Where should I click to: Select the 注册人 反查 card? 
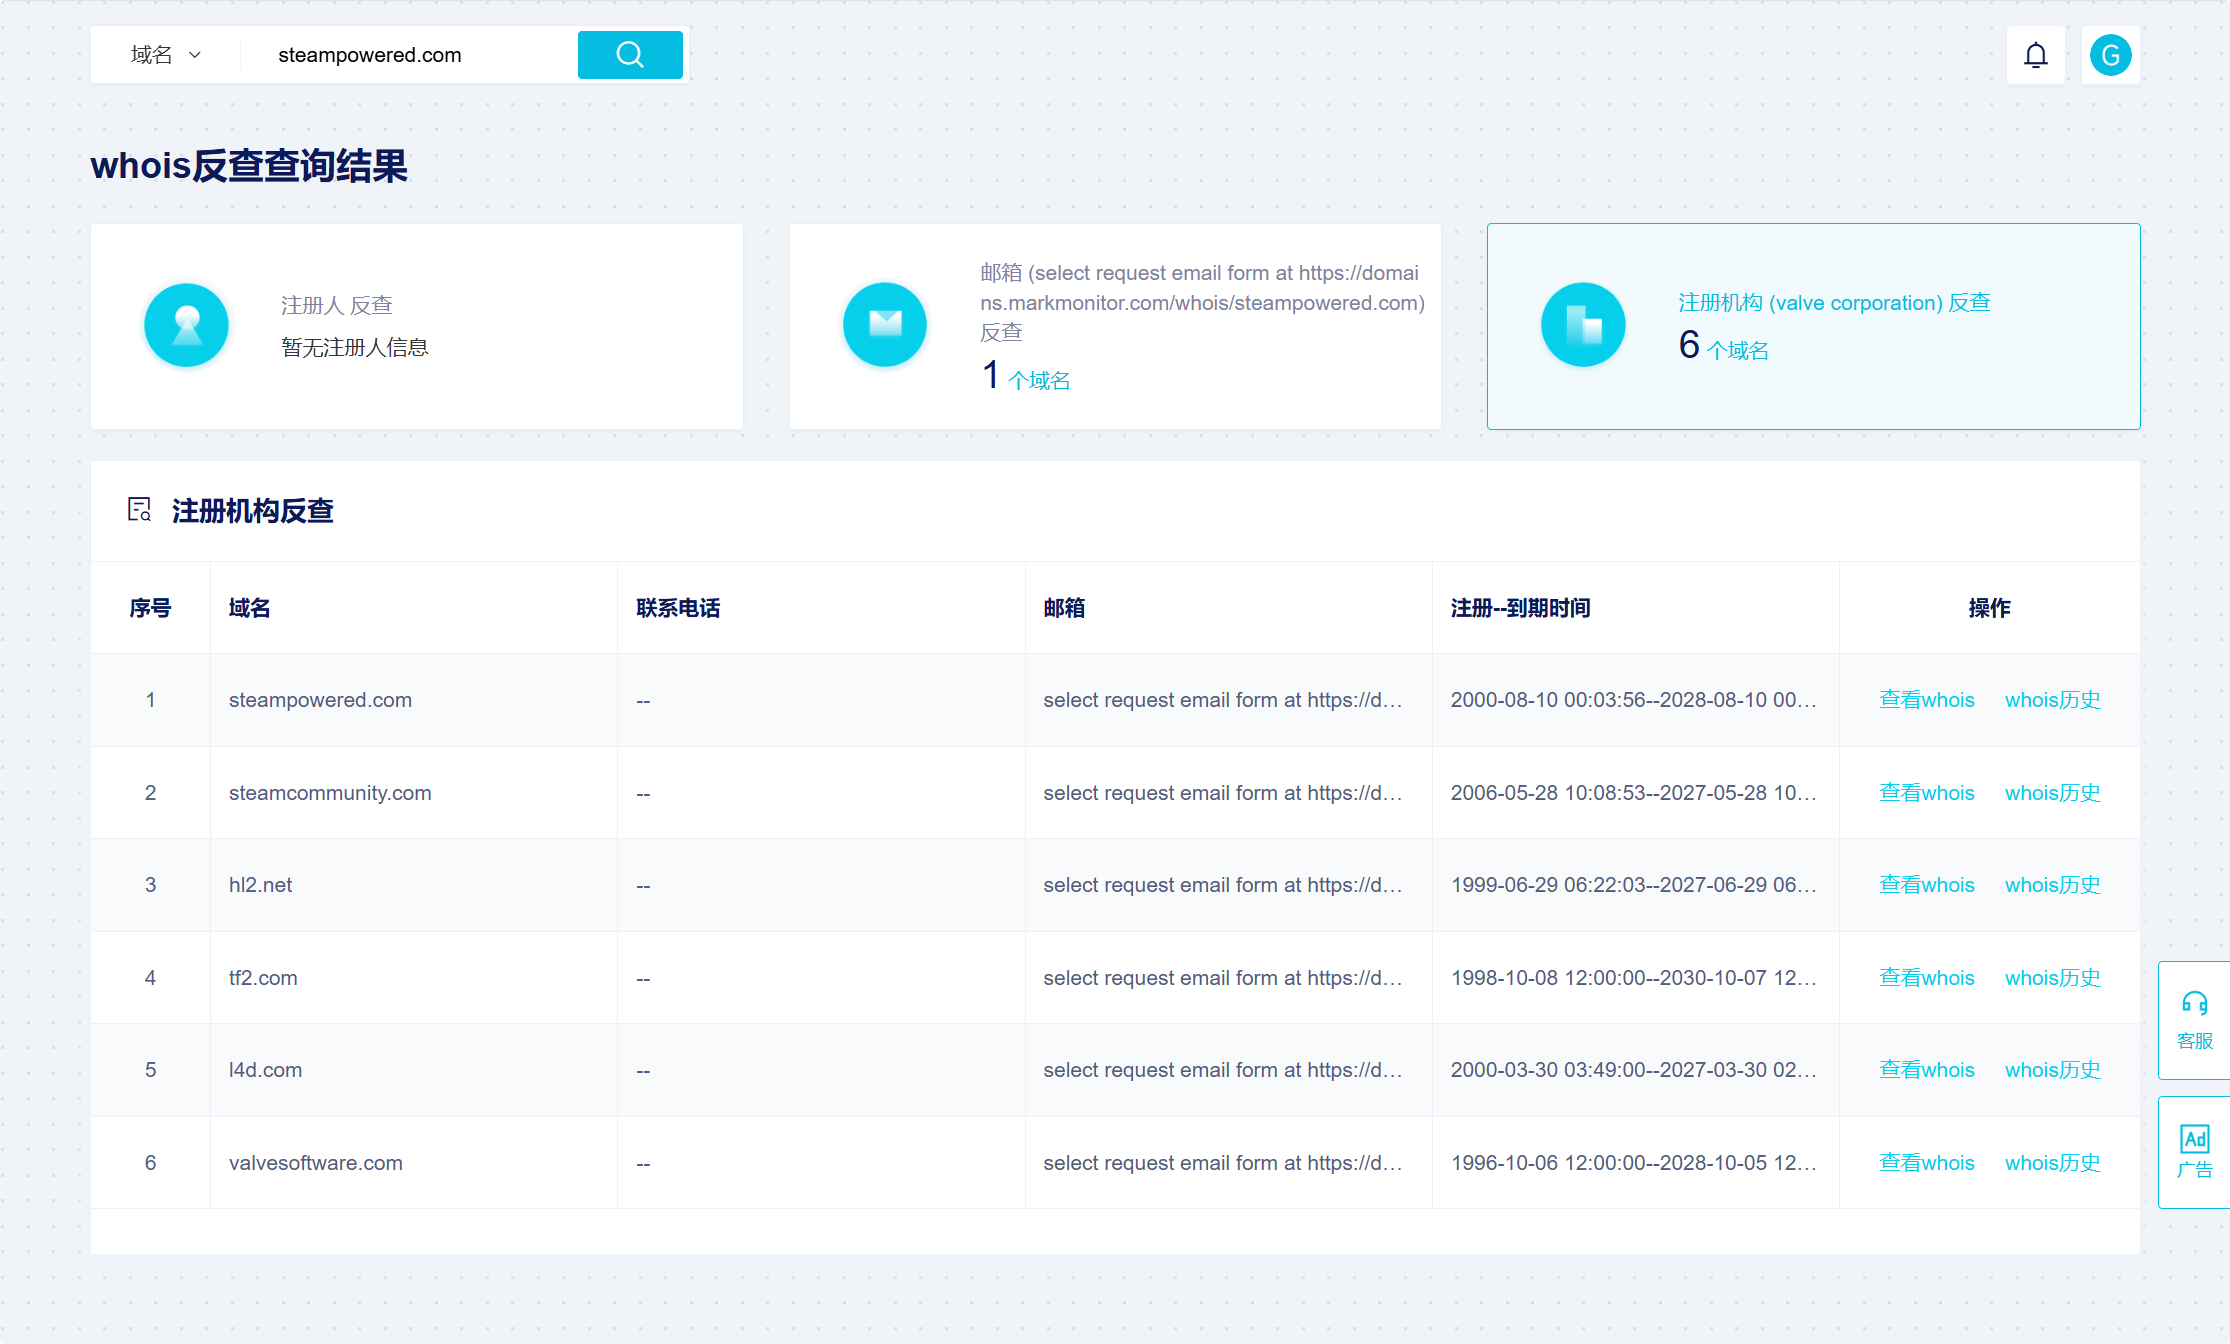[x=416, y=327]
